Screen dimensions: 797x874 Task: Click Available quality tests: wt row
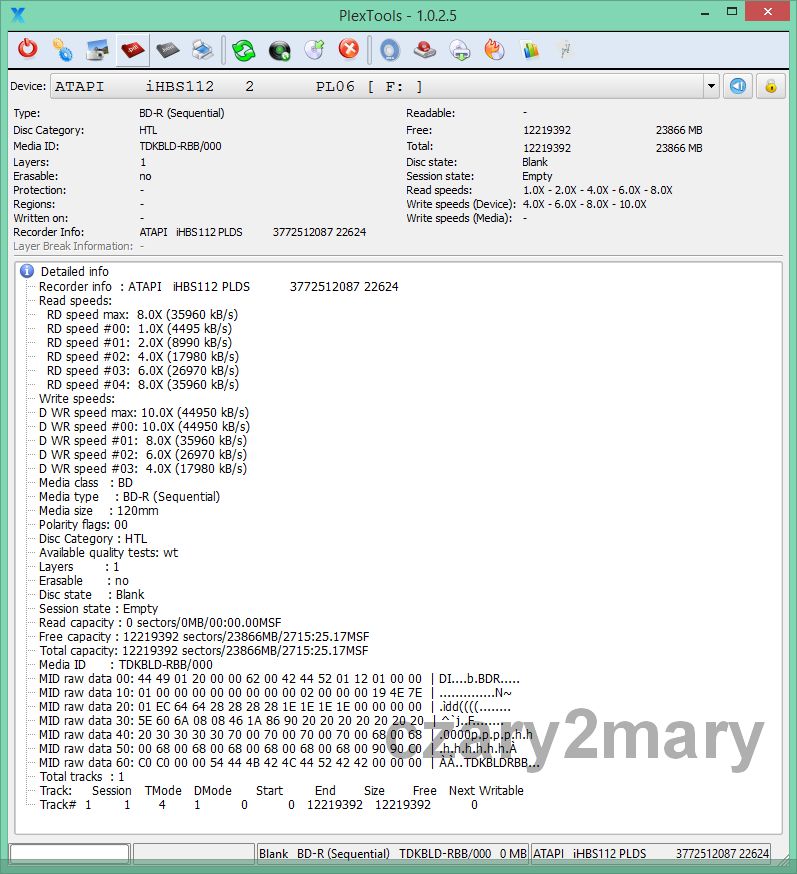point(109,552)
